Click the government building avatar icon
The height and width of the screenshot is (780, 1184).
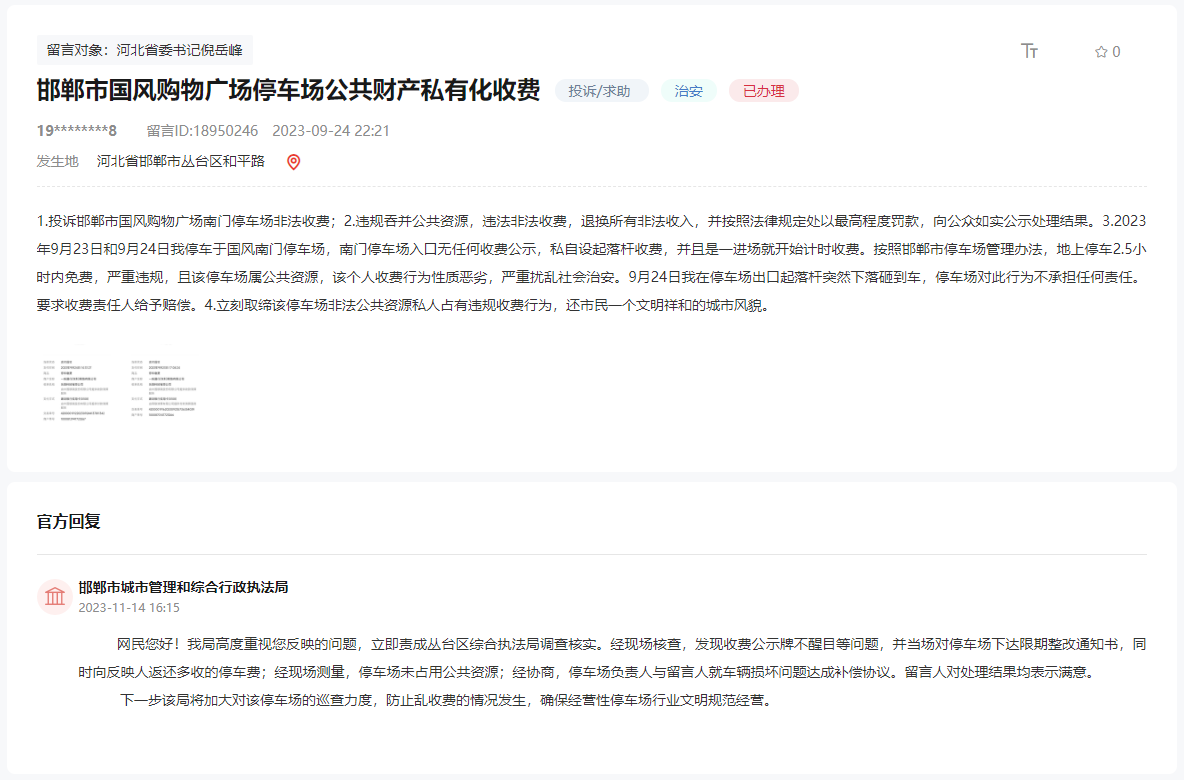pos(54,597)
